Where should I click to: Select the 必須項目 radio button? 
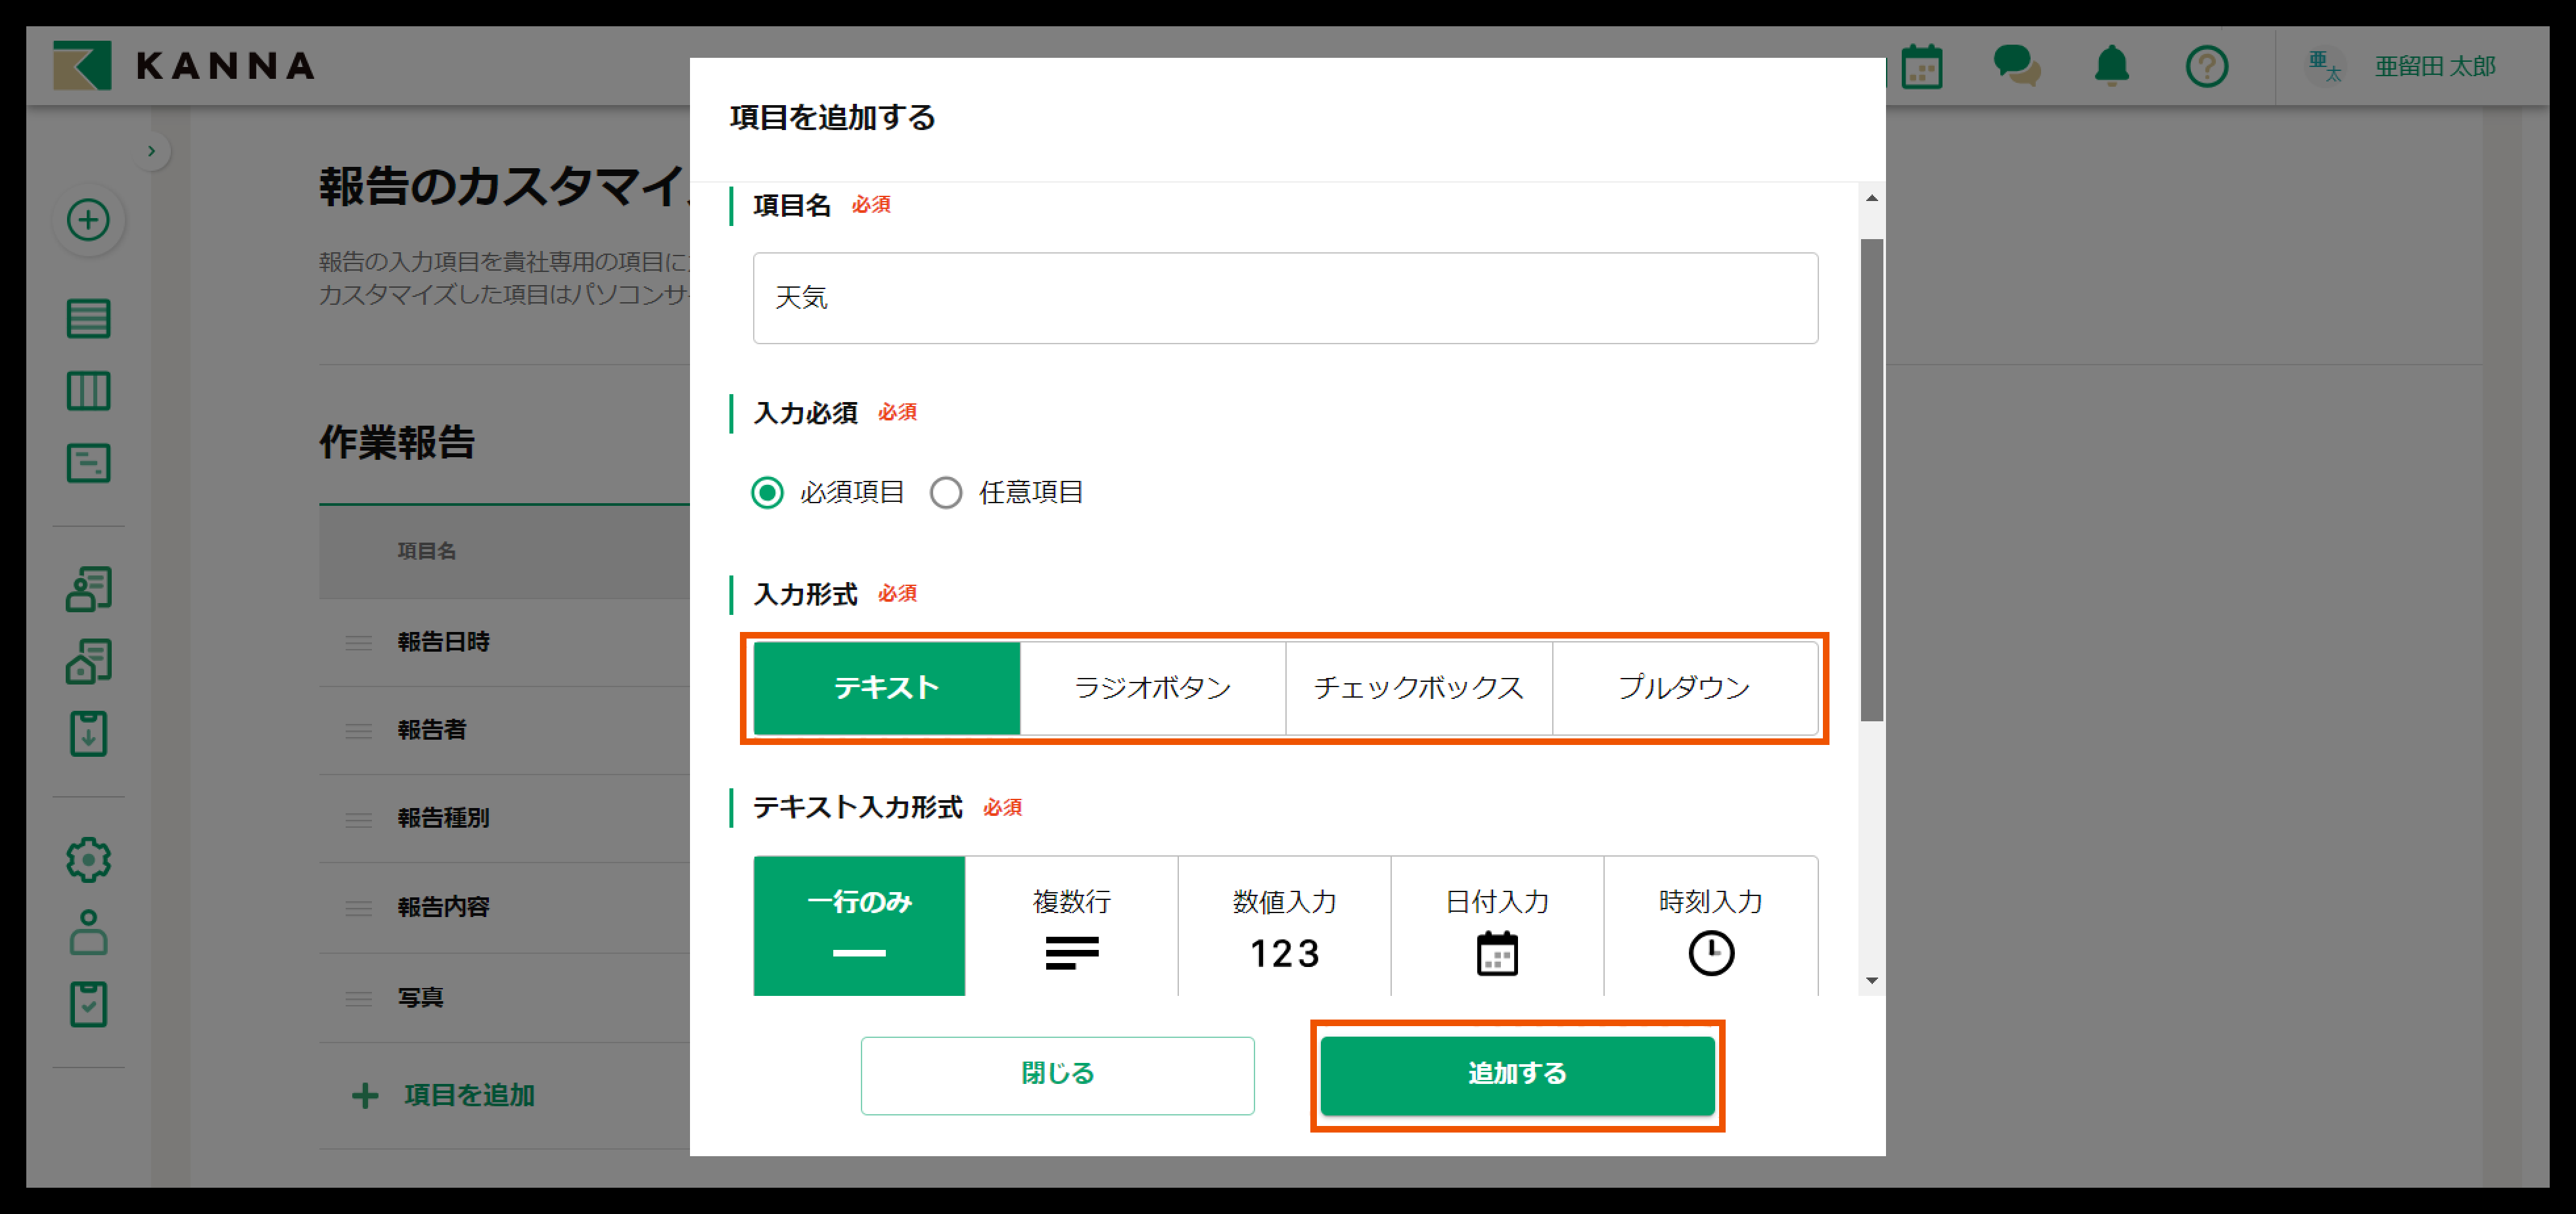767,492
